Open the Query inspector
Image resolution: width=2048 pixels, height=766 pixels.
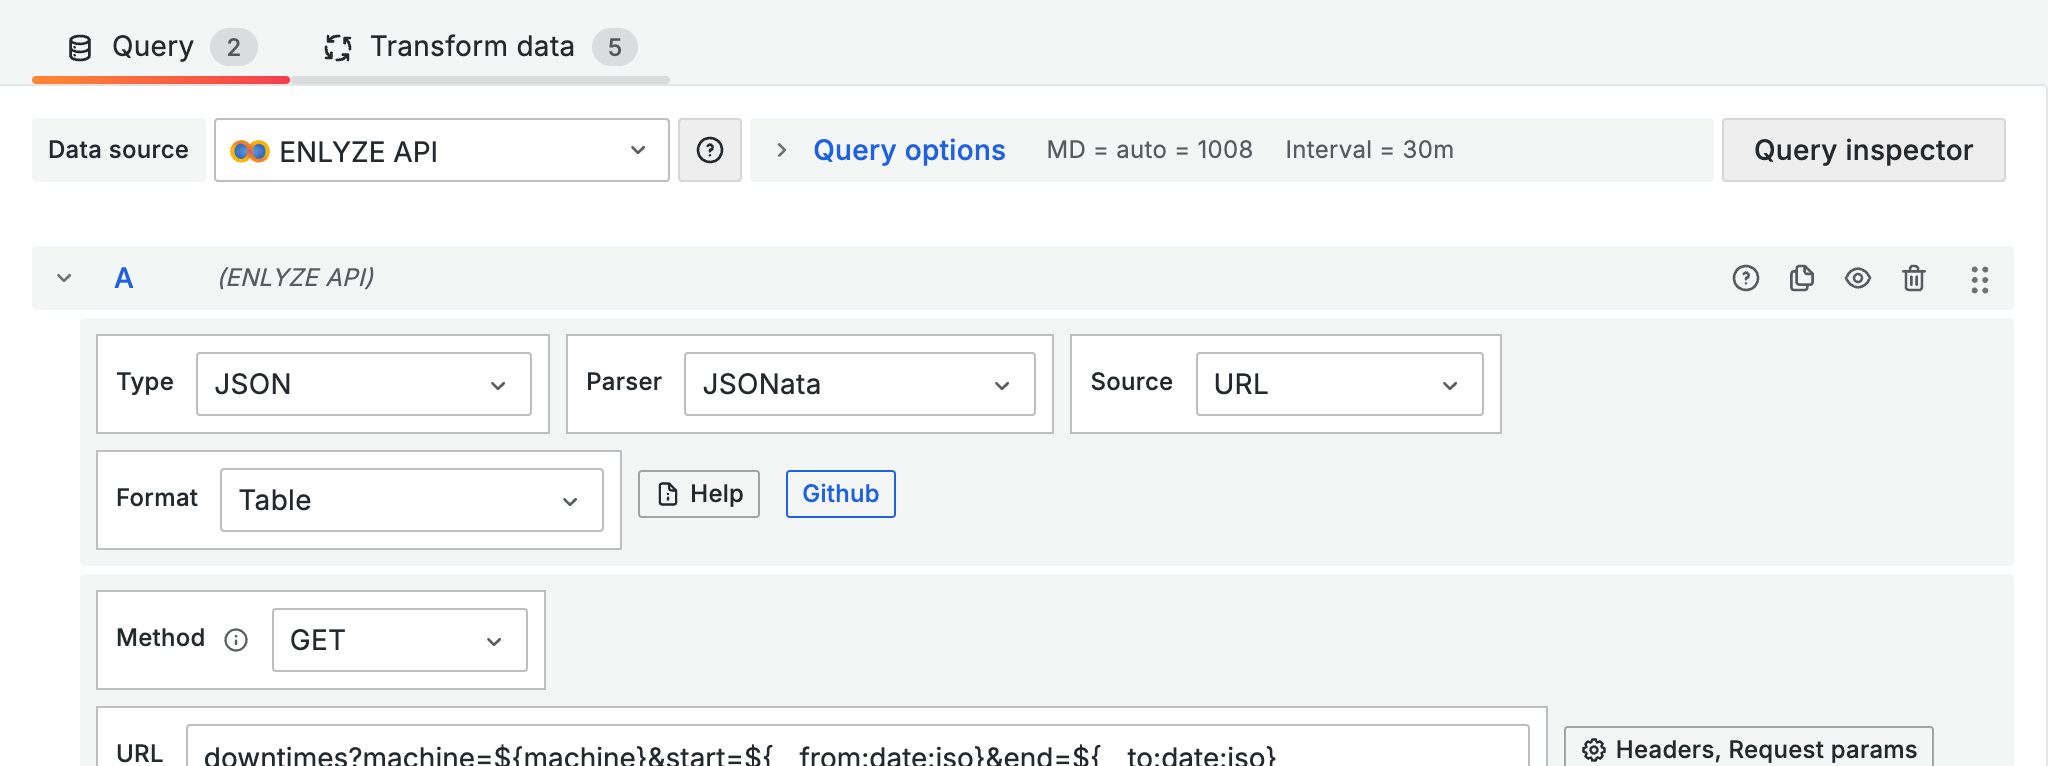(x=1862, y=150)
